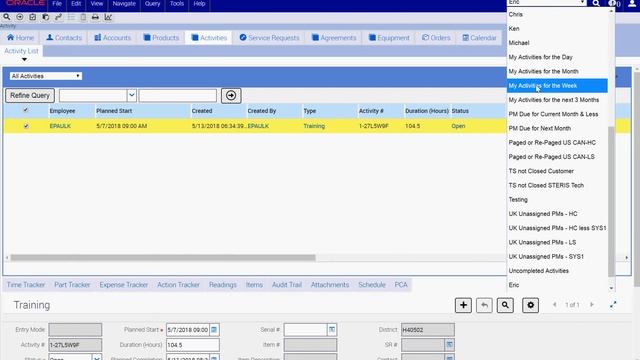Open the SR # pick icon
The height and width of the screenshot is (360, 640).
click(449, 345)
